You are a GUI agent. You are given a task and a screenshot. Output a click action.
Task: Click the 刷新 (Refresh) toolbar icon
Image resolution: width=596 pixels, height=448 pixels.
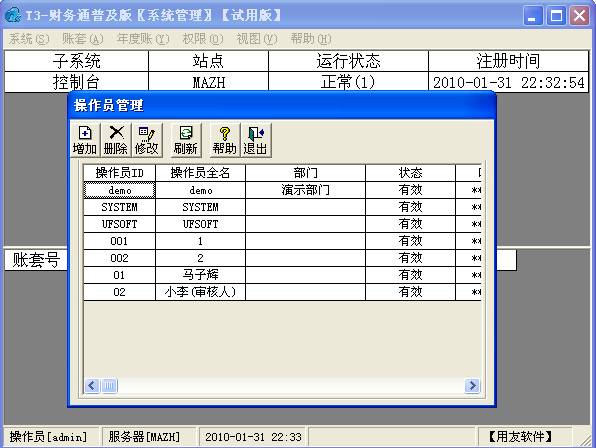[185, 140]
